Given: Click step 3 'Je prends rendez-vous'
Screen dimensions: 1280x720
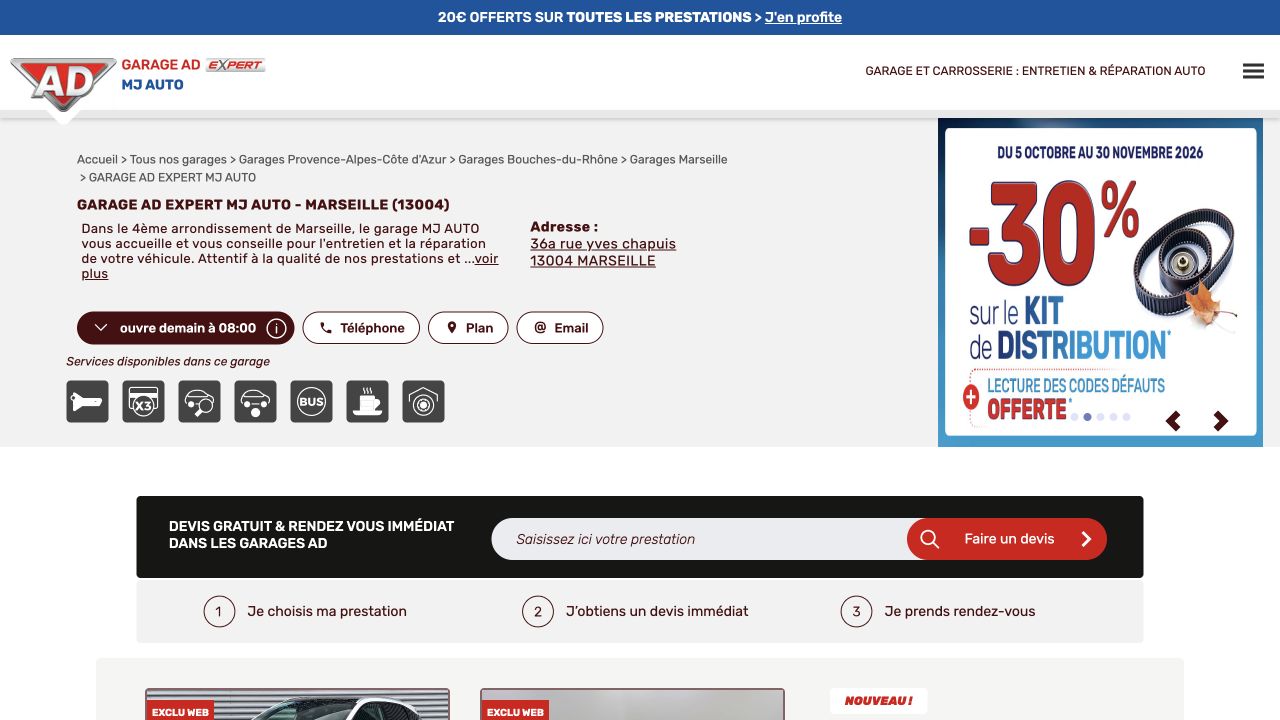Looking at the screenshot, I should click(938, 612).
